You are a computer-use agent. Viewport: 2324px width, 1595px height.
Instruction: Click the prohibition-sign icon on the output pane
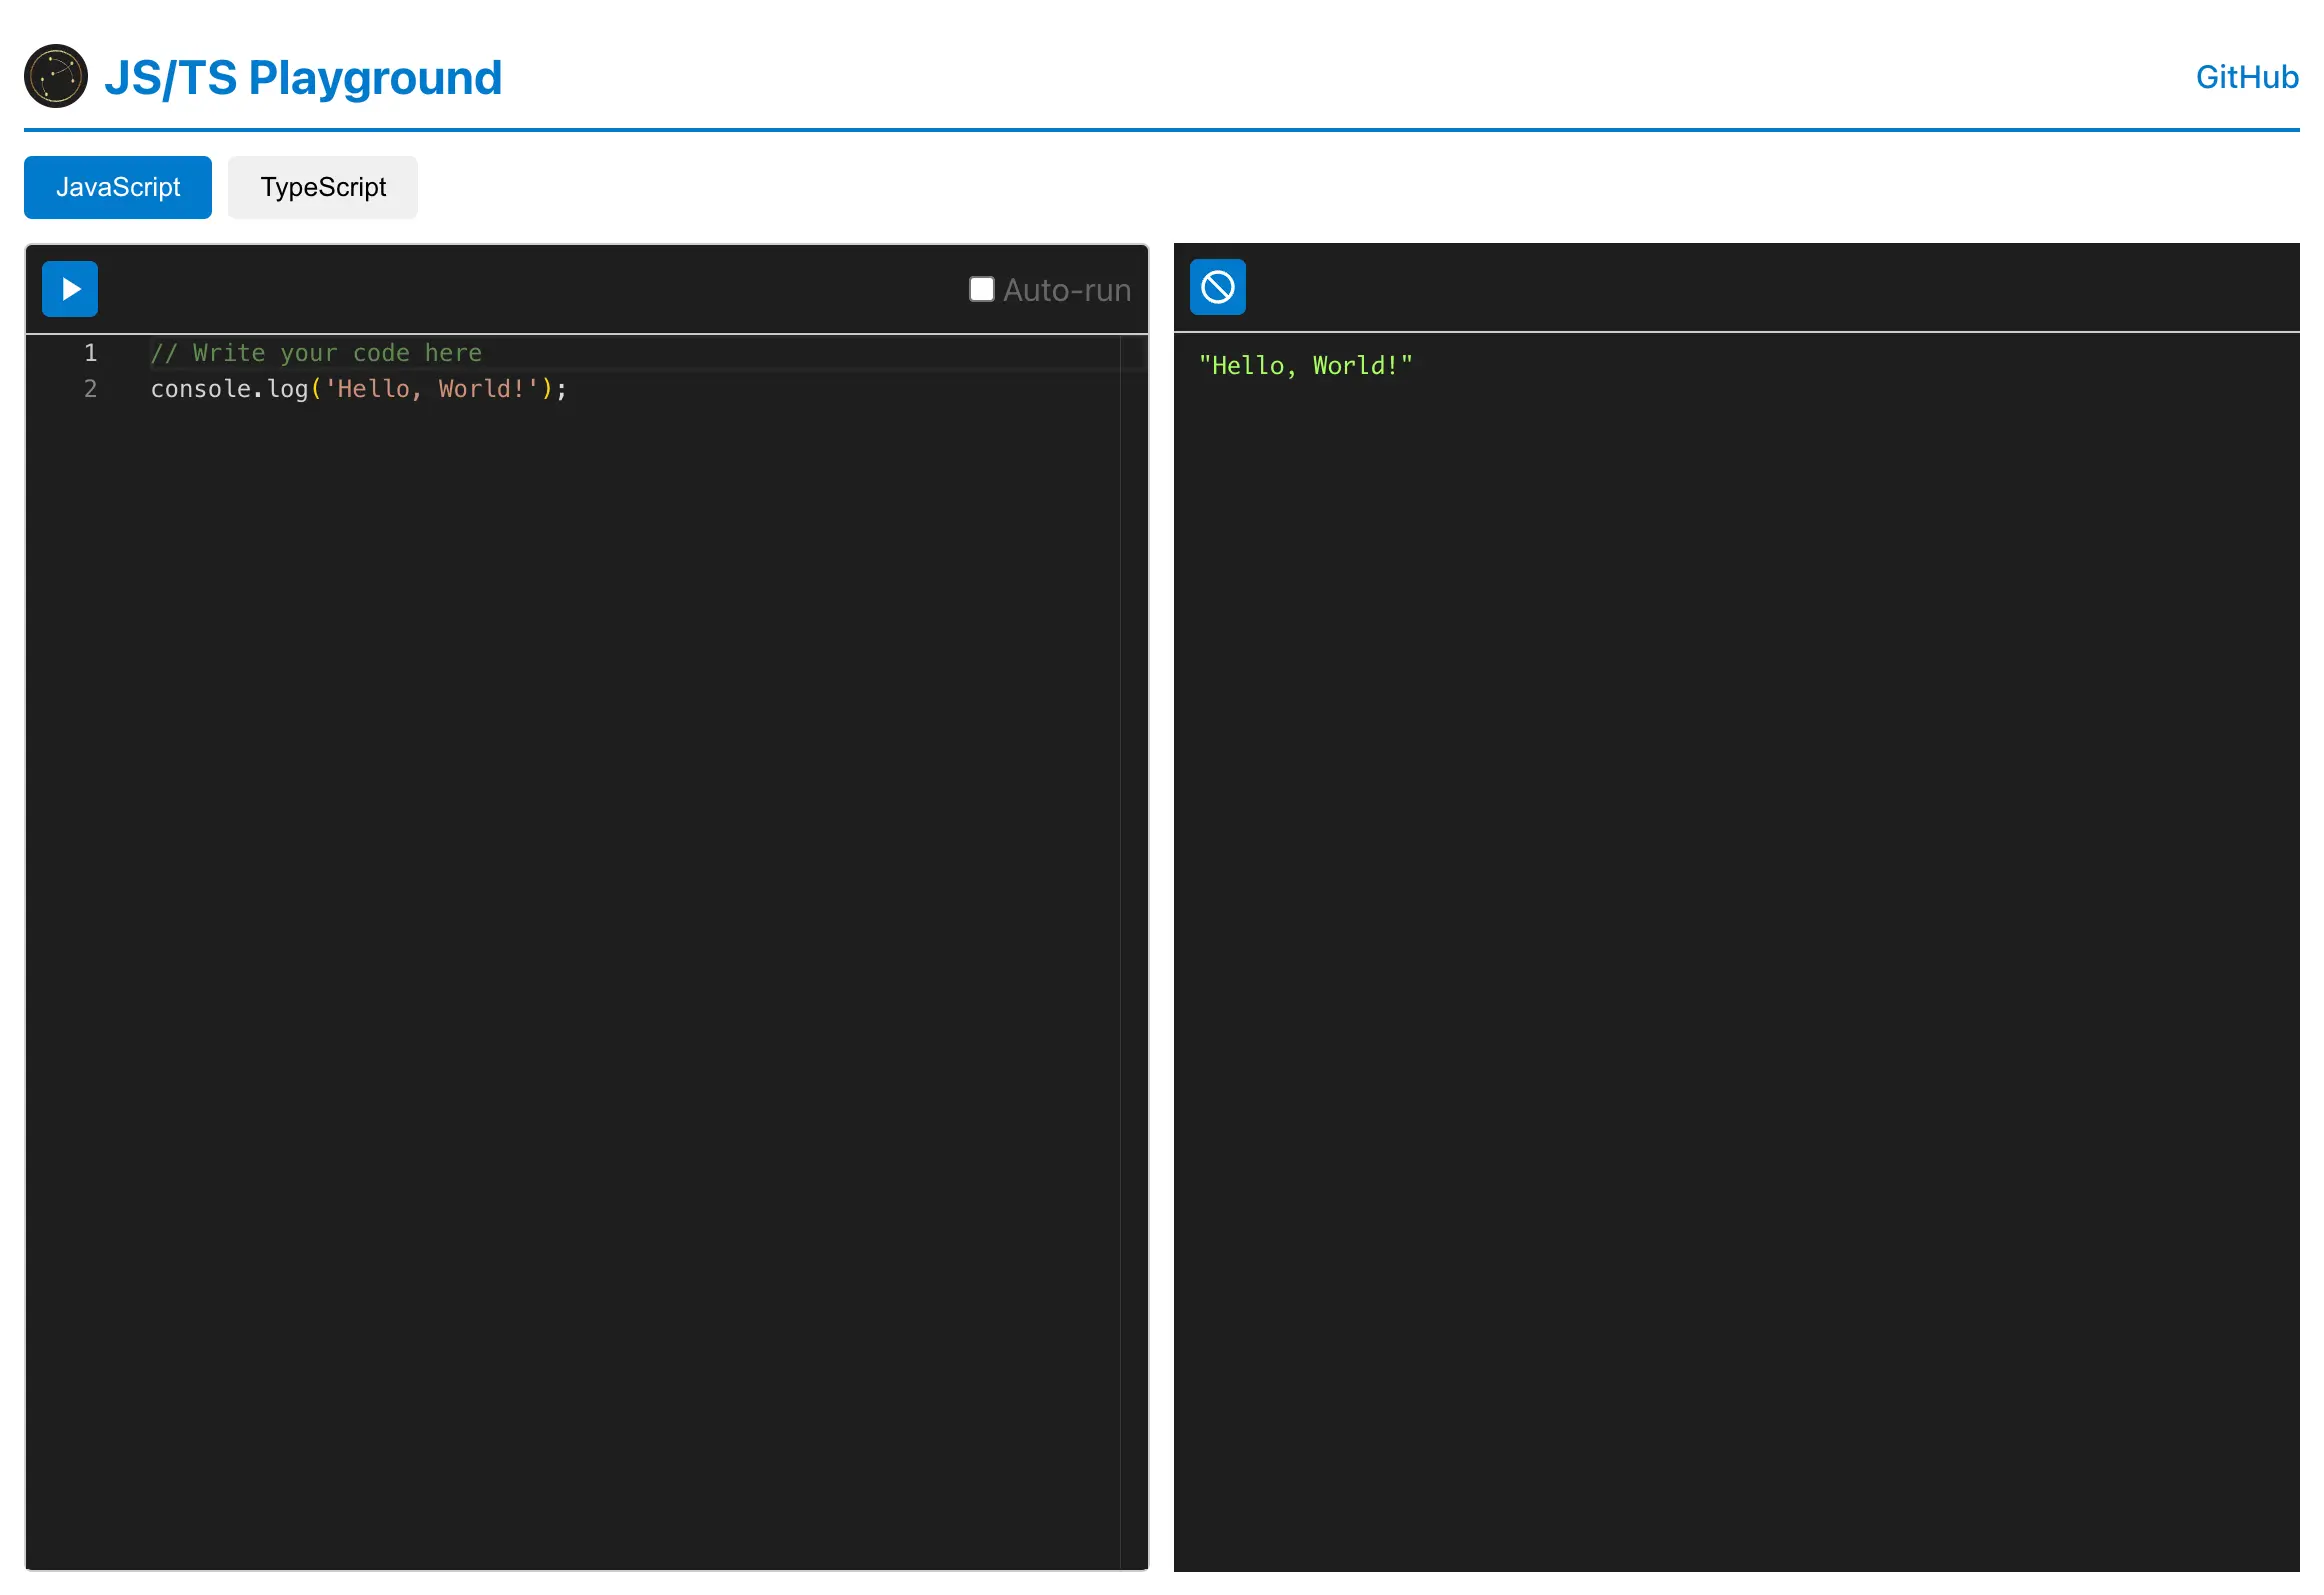pyautogui.click(x=1217, y=287)
